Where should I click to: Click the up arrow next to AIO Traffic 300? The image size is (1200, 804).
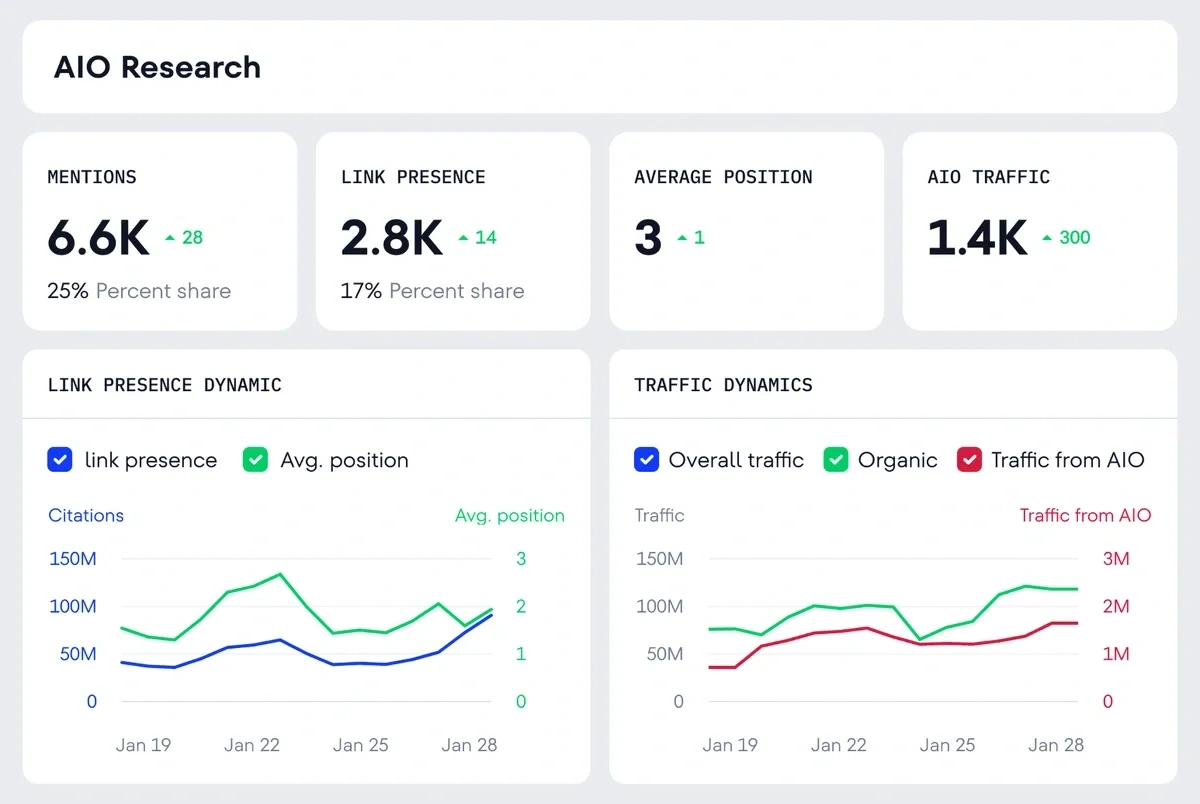[1047, 238]
